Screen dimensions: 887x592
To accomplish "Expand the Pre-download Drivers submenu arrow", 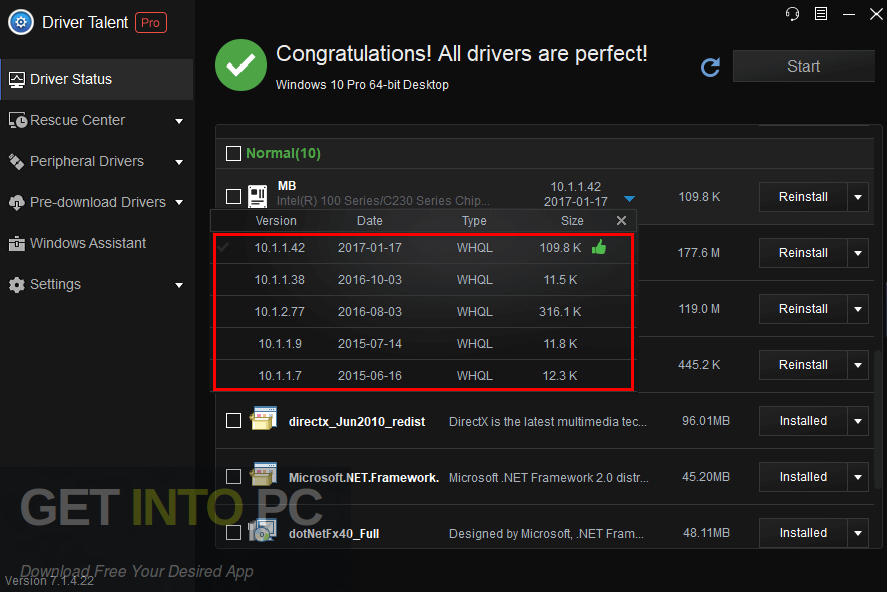I will pos(179,202).
